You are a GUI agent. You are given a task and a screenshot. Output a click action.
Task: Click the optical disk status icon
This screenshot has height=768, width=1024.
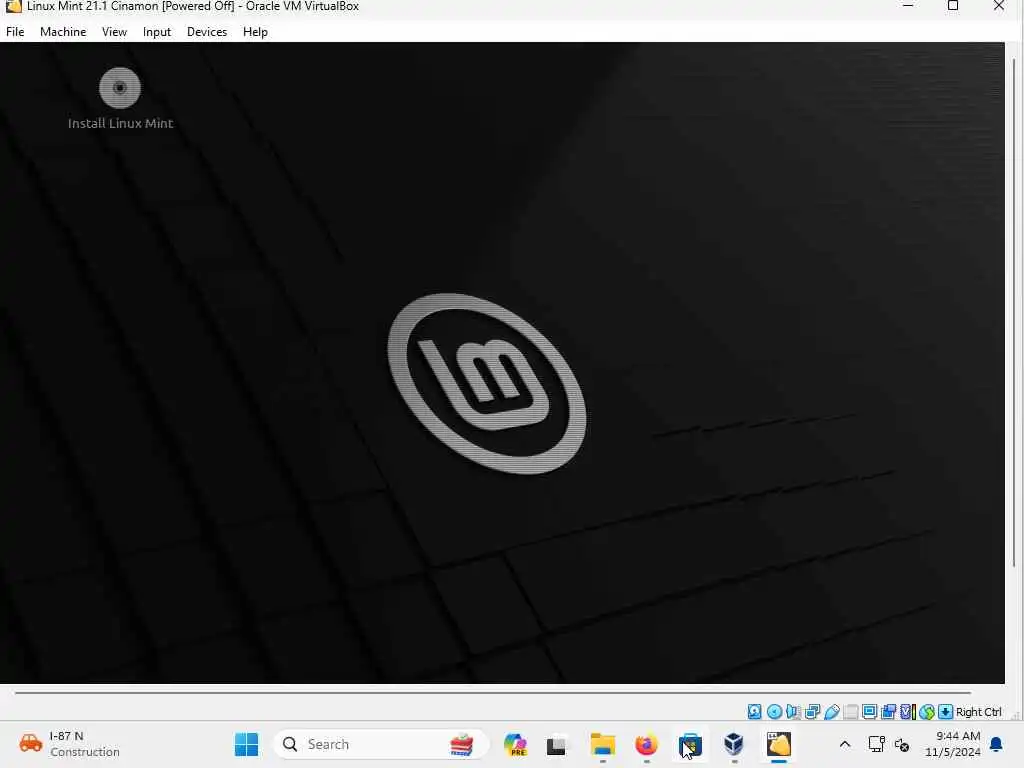click(774, 712)
